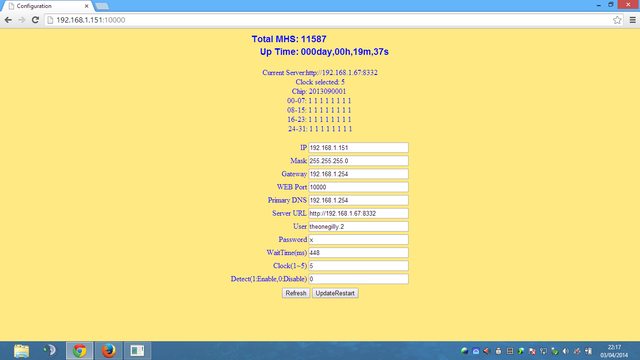Open the Chrome menu hamburger icon
This screenshot has width=640, height=360.
point(633,20)
